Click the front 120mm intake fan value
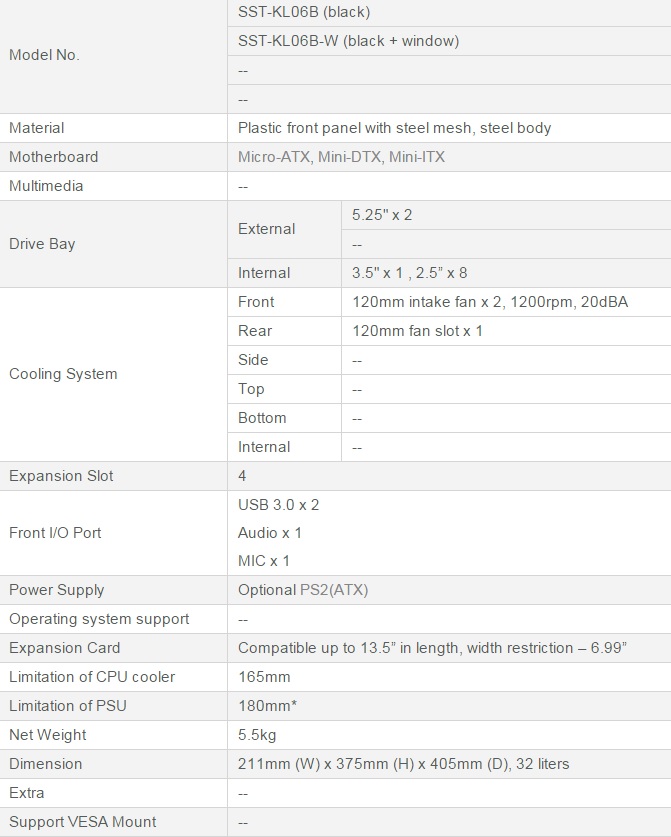 [x=490, y=302]
